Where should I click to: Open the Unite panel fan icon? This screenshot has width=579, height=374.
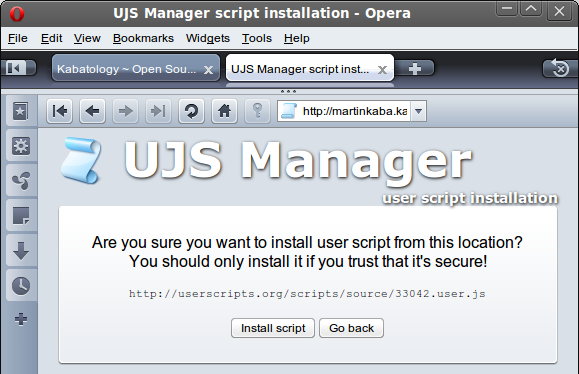[x=21, y=181]
